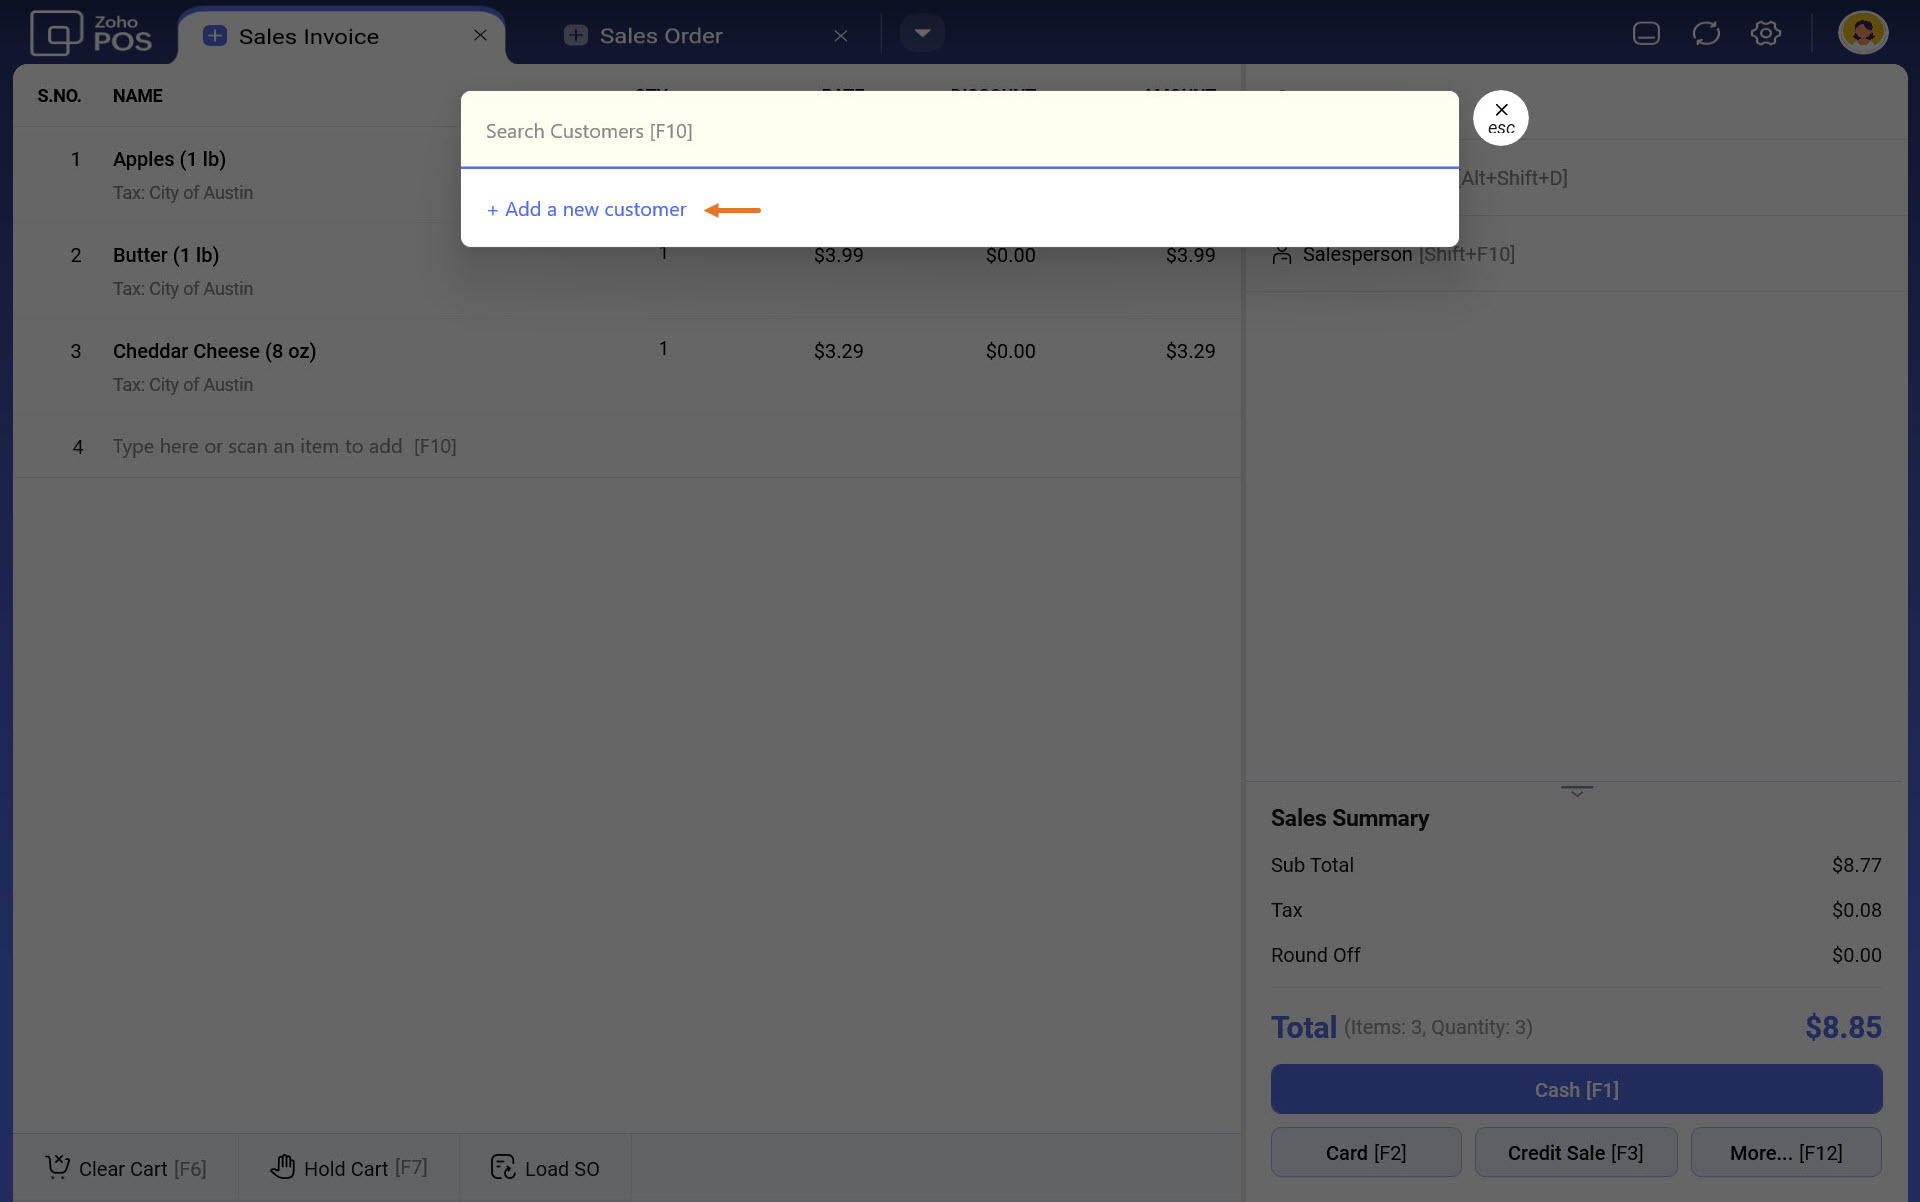
Task: Open the settings gear icon
Action: click(1765, 34)
